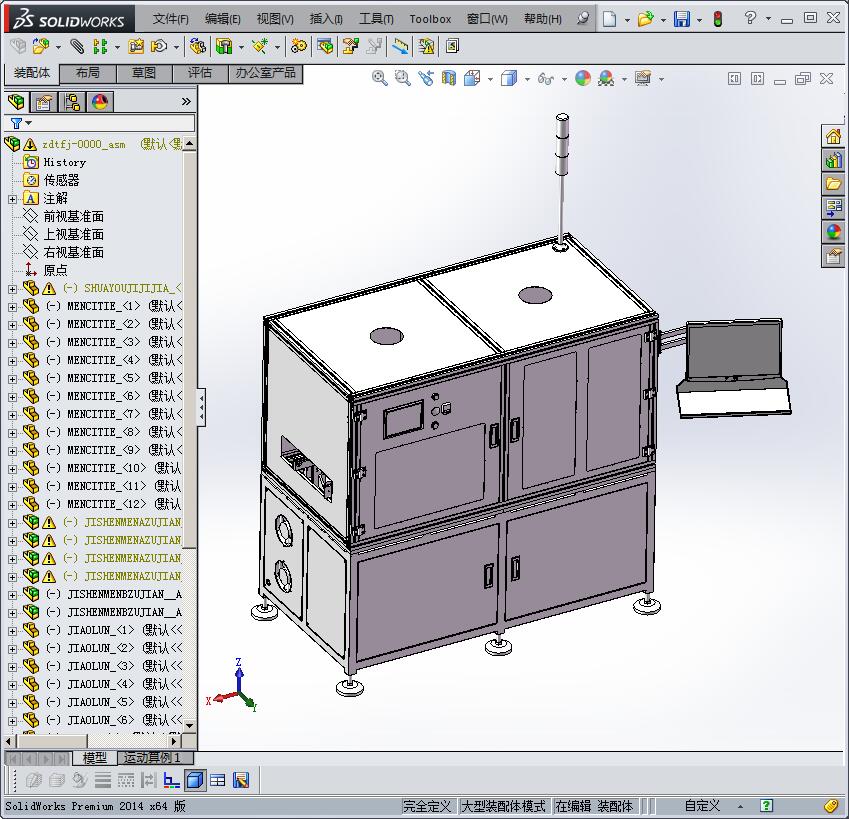Image resolution: width=849 pixels, height=819 pixels.
Task: Open SolidWorks Resources home icon in task pane
Action: coord(833,136)
